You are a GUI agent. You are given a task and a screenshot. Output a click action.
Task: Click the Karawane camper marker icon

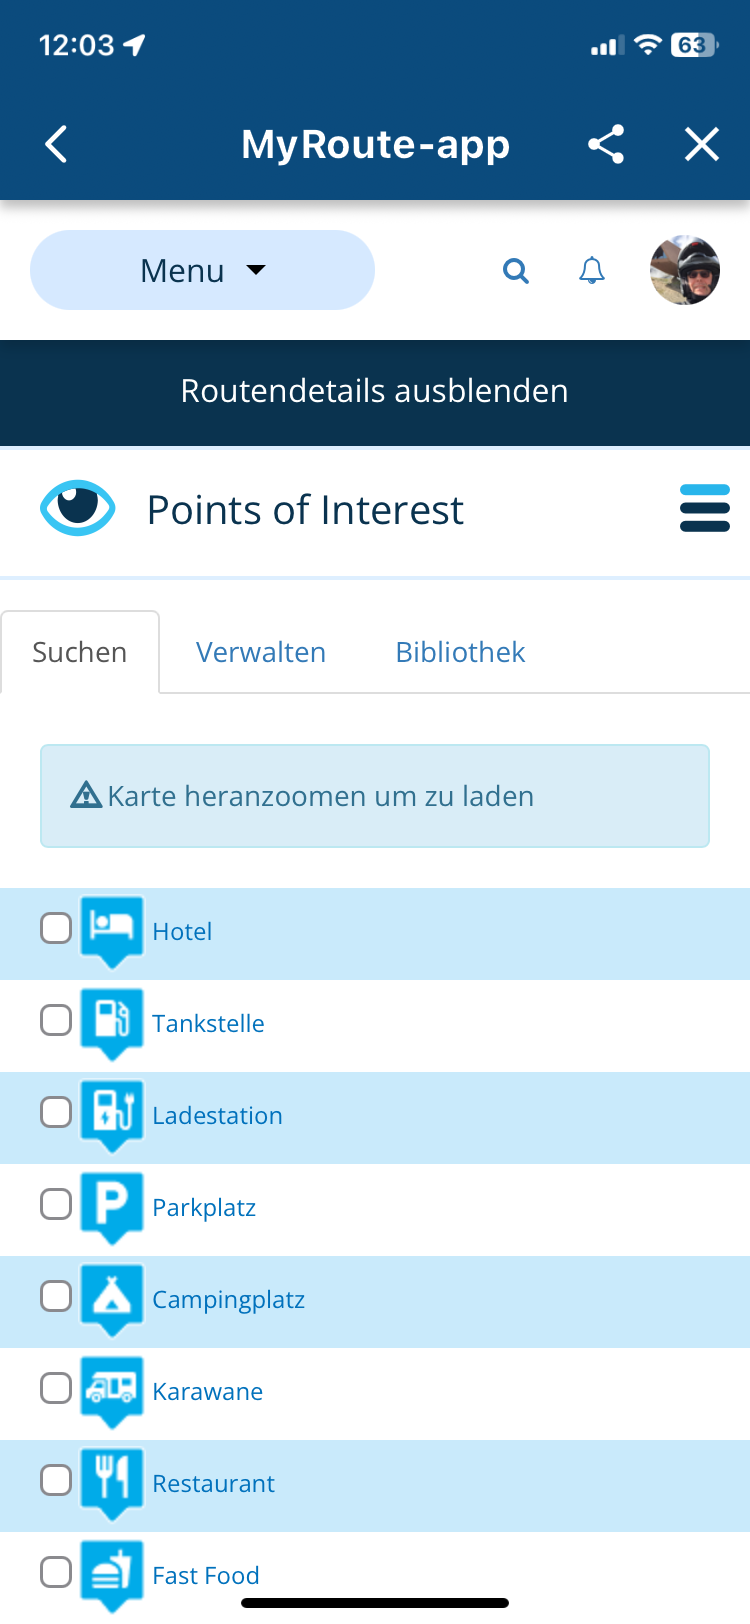(111, 1388)
